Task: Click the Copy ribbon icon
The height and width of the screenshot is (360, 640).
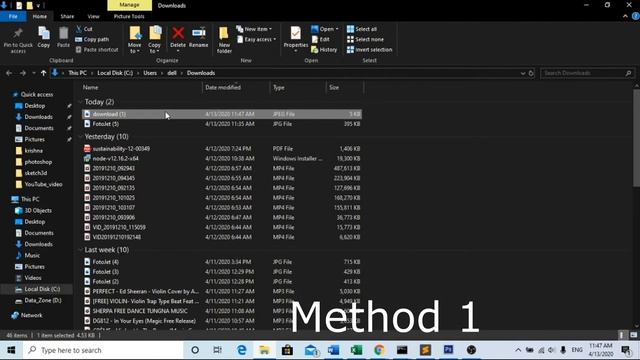Action: (x=44, y=33)
